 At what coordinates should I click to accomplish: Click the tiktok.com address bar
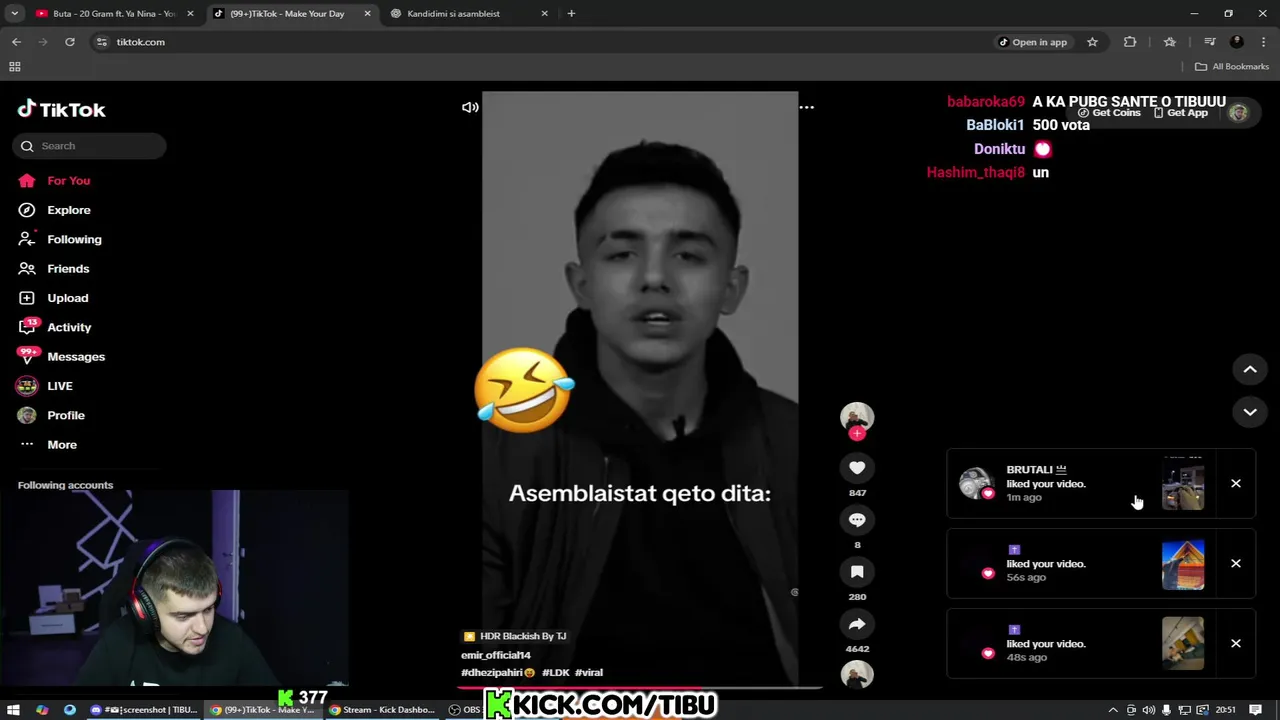coord(540,42)
